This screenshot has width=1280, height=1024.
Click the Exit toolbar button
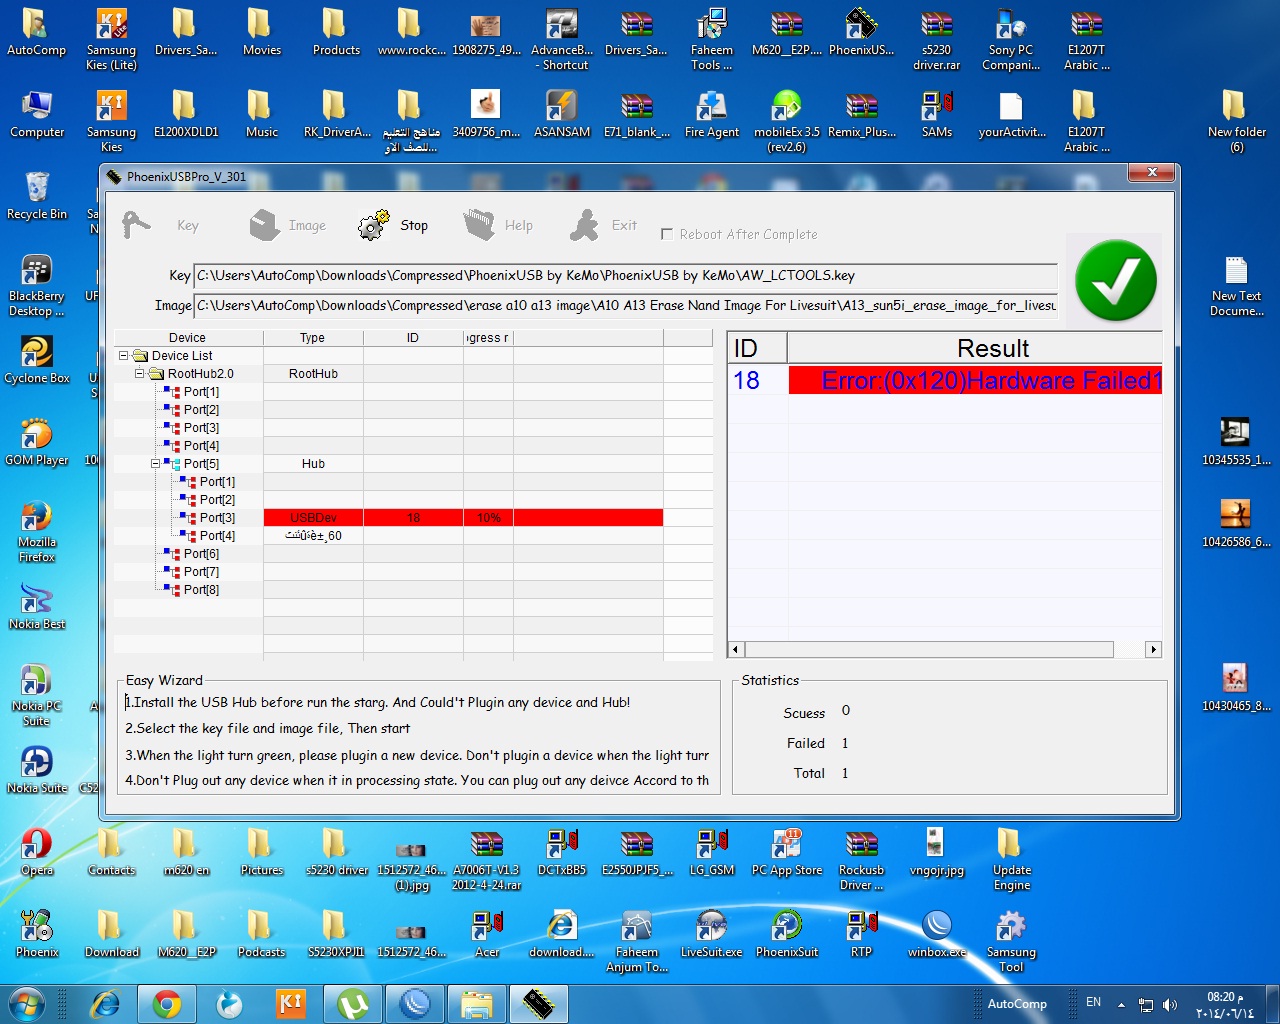click(x=603, y=225)
